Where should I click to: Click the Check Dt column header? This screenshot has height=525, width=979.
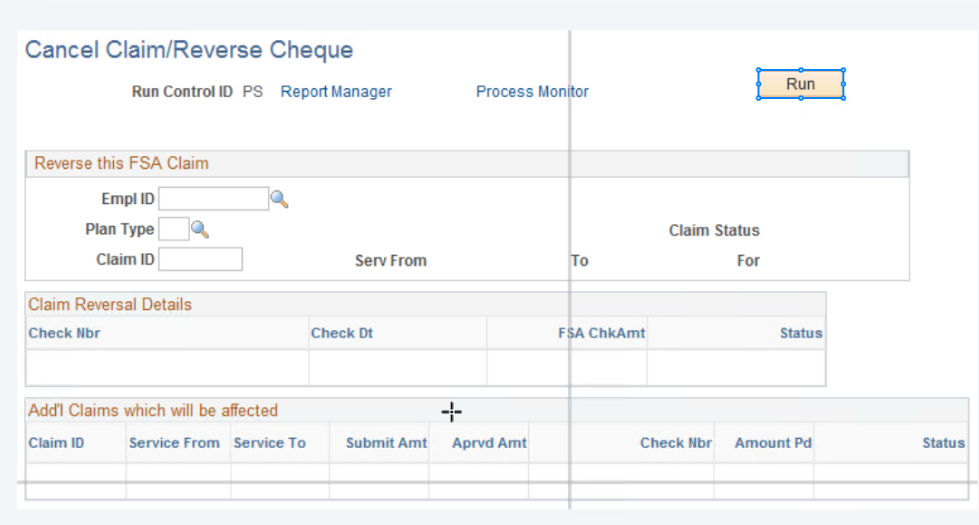pos(342,333)
